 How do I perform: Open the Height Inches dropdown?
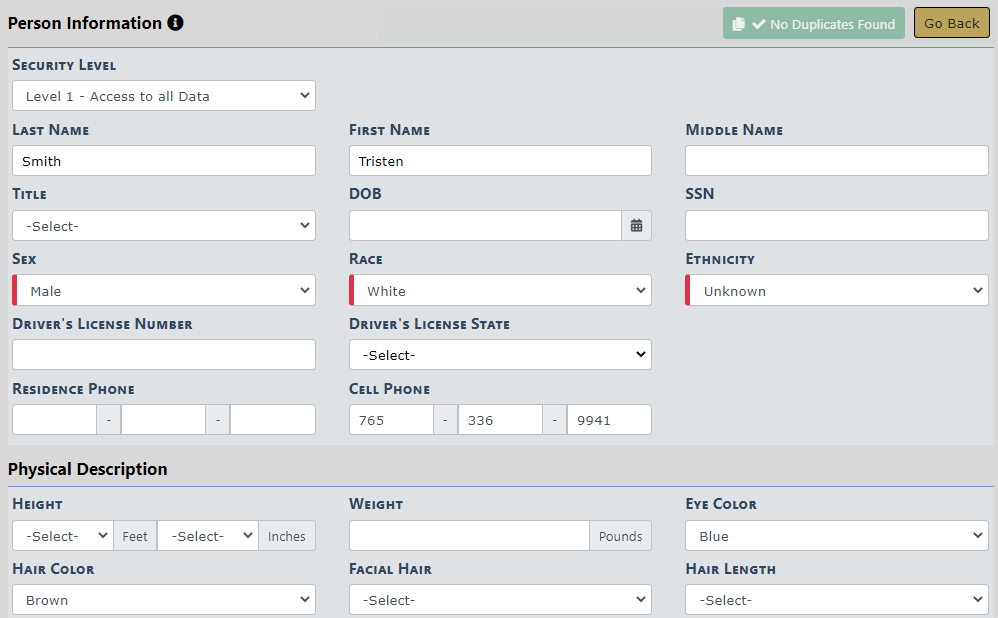coord(207,536)
